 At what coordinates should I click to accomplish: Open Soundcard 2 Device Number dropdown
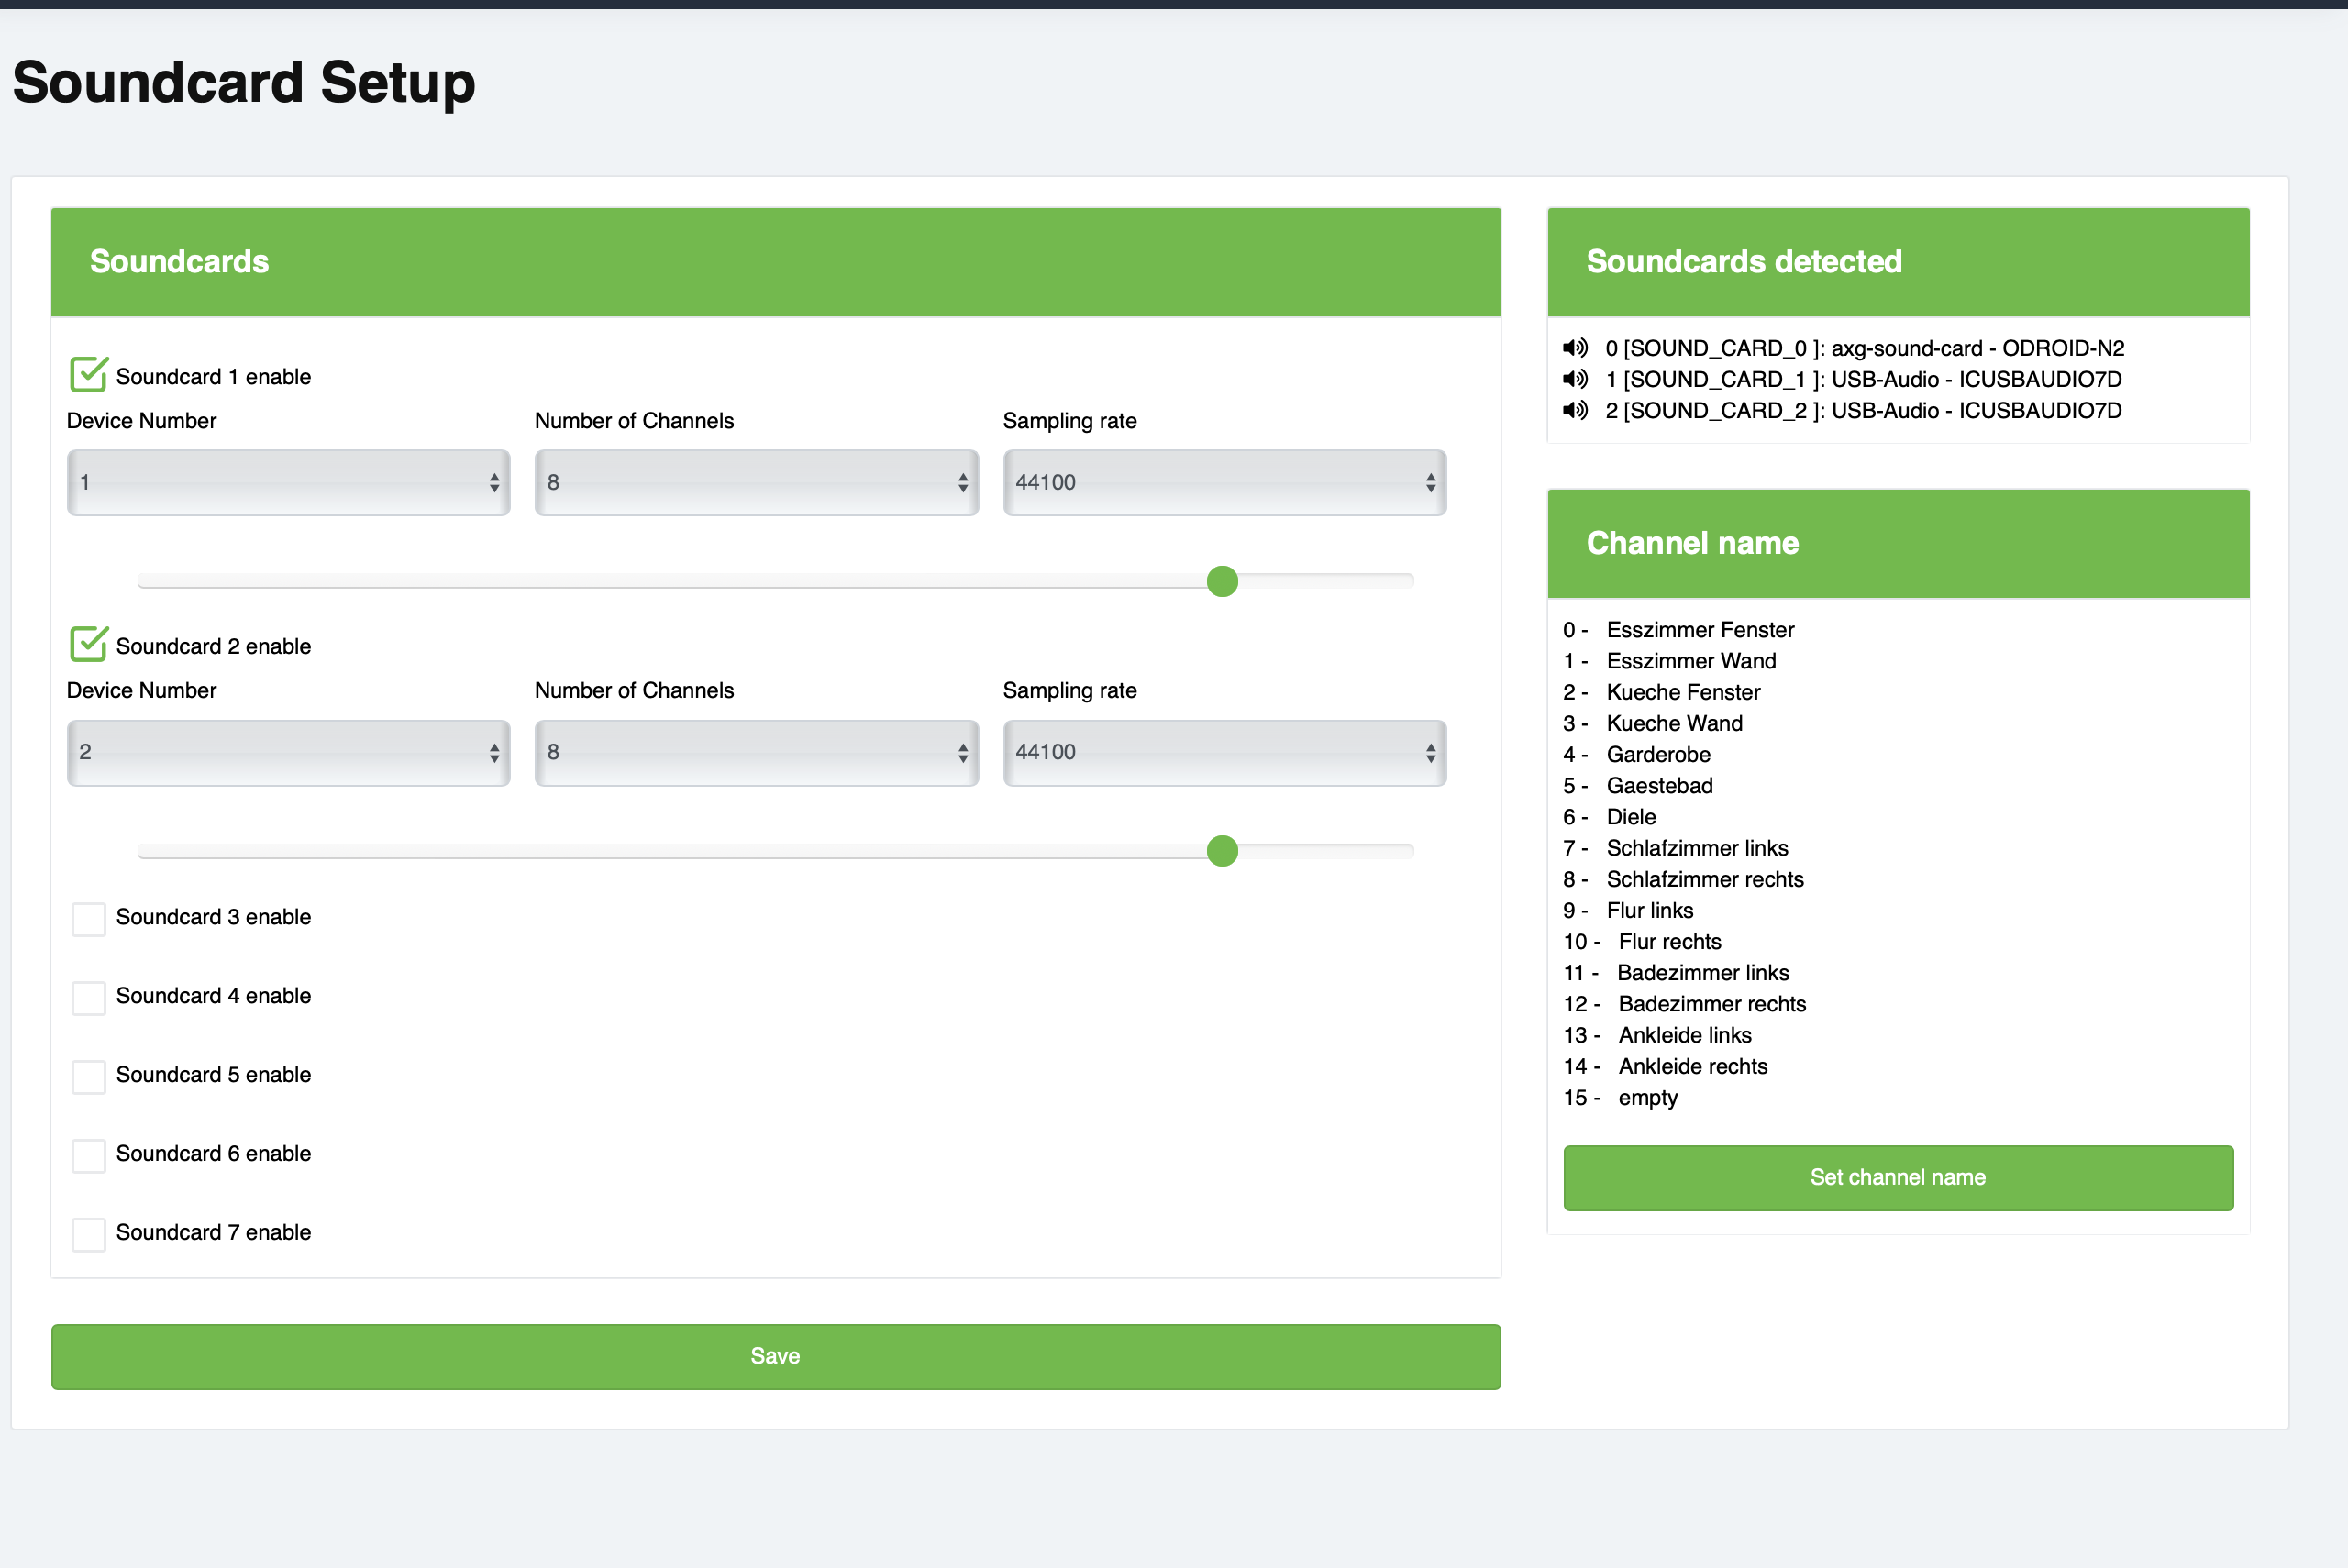tap(288, 753)
